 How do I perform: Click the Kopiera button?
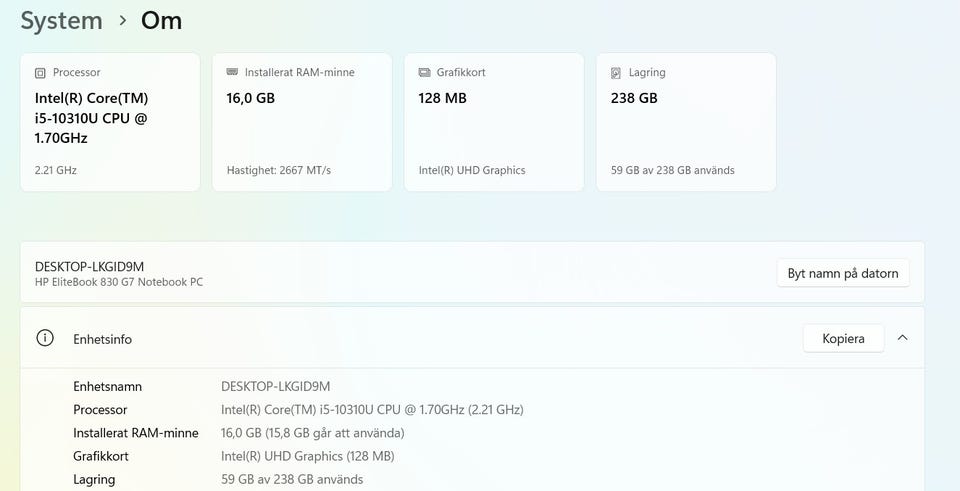844,339
